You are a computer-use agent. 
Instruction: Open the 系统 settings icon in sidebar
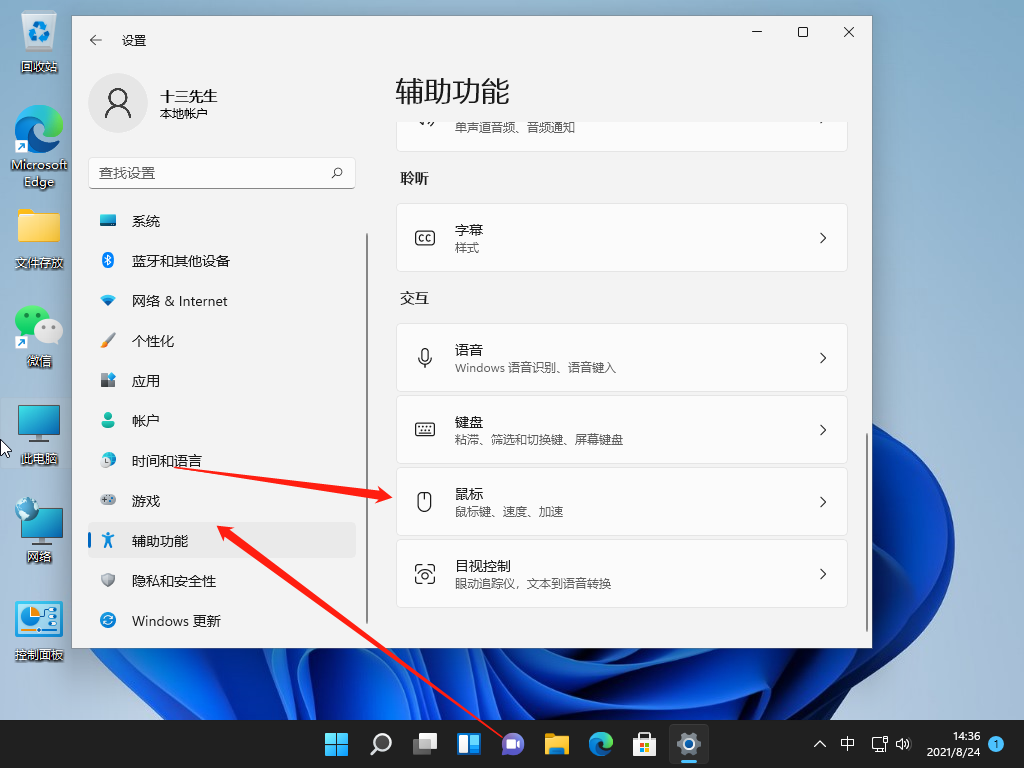(x=106, y=220)
